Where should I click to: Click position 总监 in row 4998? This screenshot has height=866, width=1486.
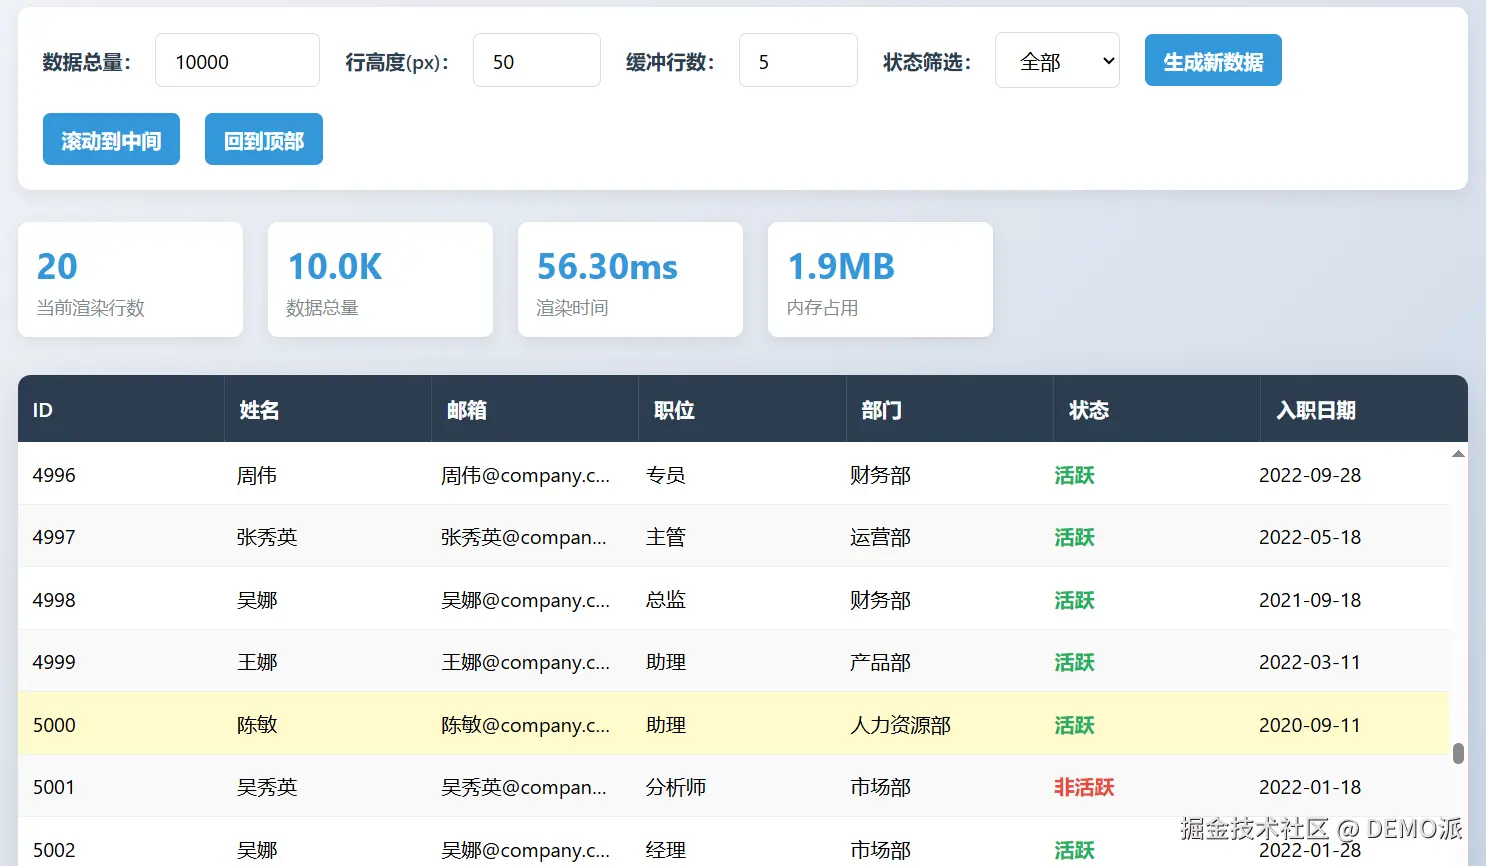(x=666, y=600)
